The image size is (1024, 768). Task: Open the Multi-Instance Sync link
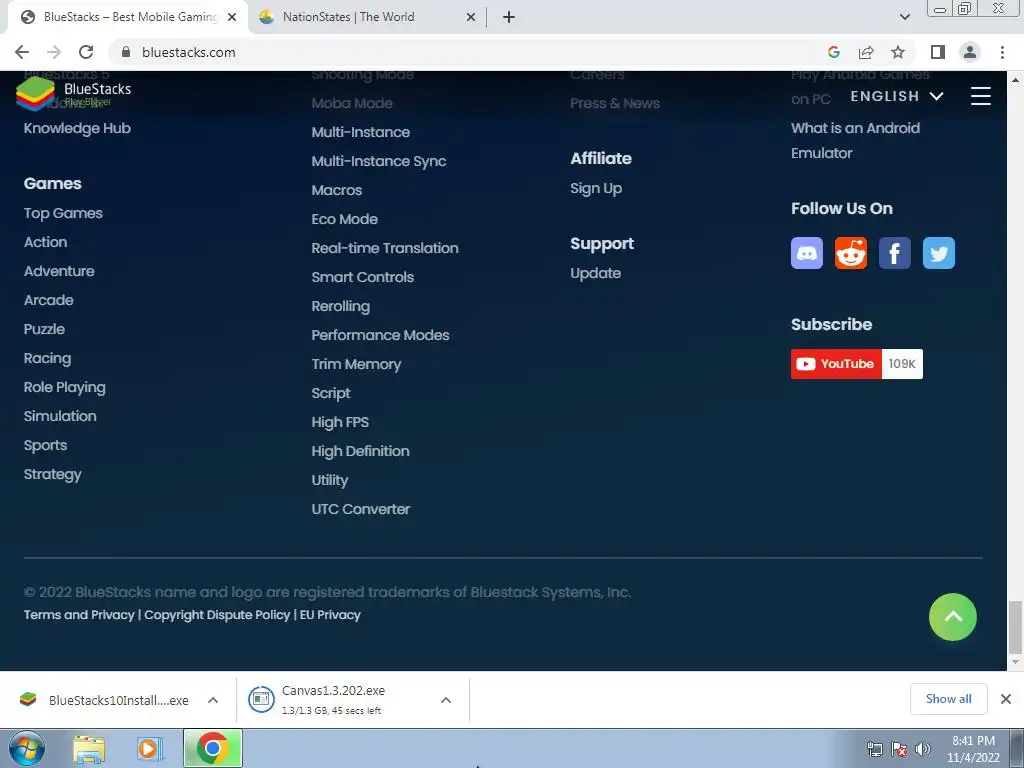pyautogui.click(x=379, y=161)
